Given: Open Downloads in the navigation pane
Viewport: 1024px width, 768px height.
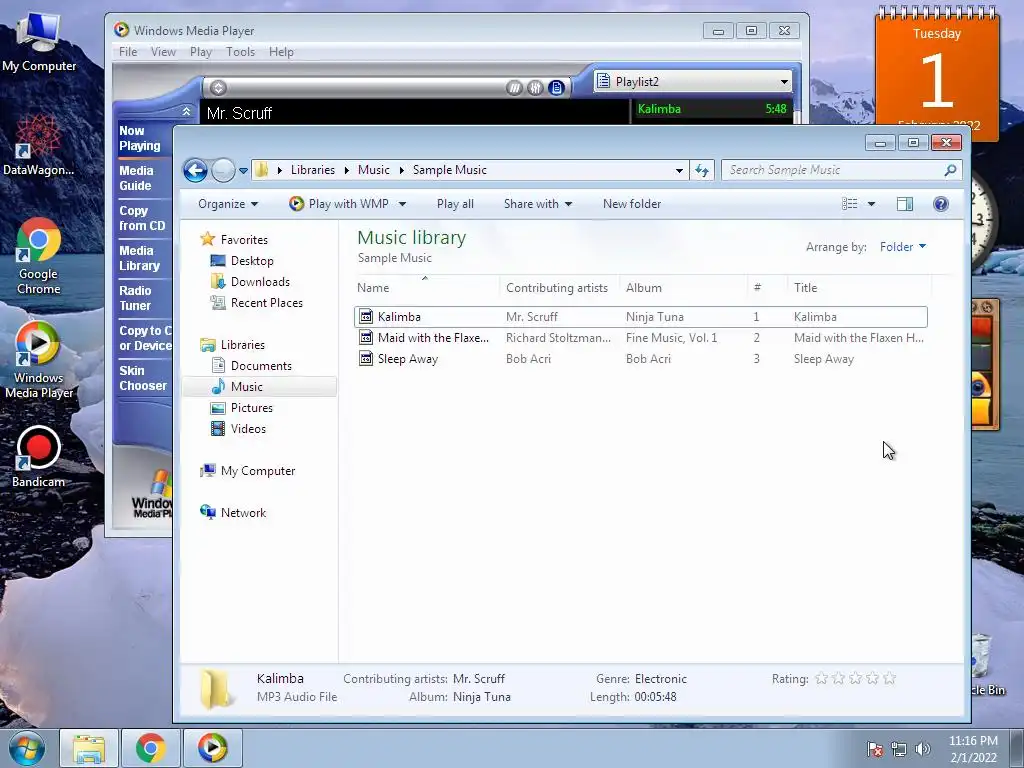Looking at the screenshot, I should point(250,281).
